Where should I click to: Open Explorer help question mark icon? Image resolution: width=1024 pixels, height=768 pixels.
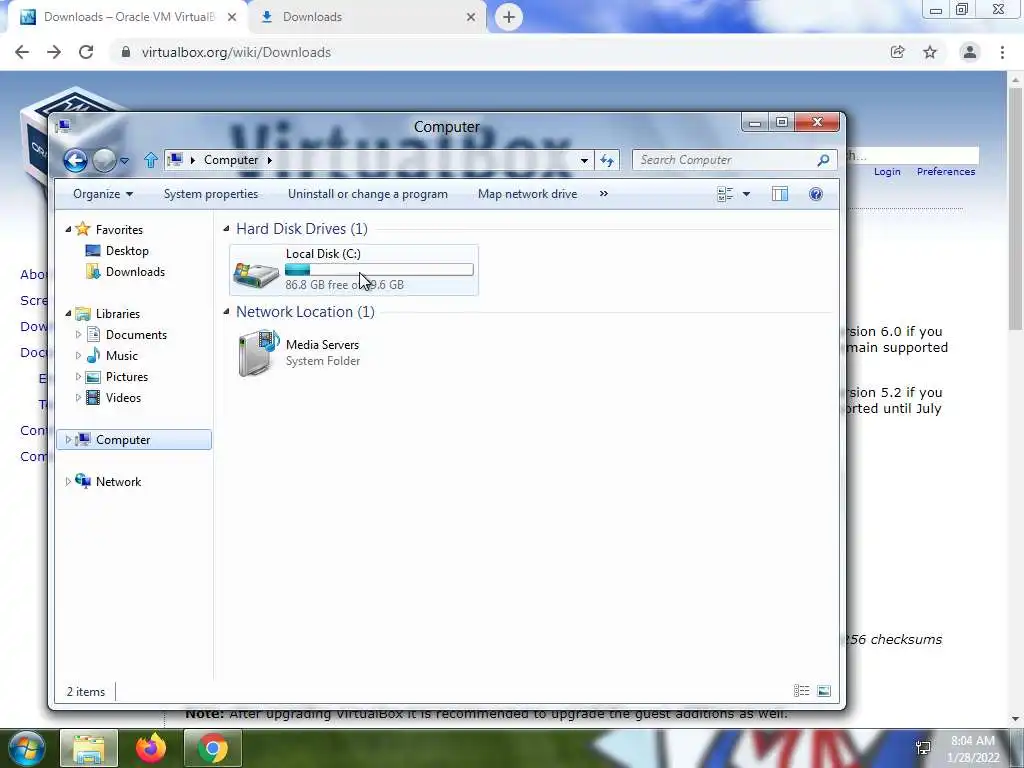tap(816, 194)
